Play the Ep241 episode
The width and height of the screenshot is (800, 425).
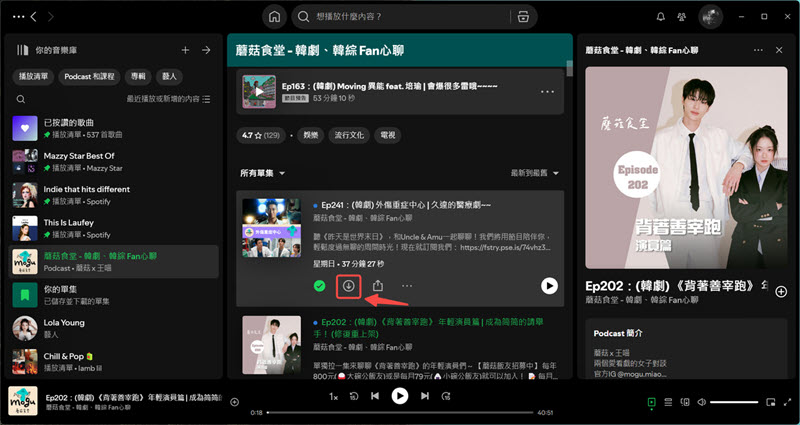click(549, 286)
